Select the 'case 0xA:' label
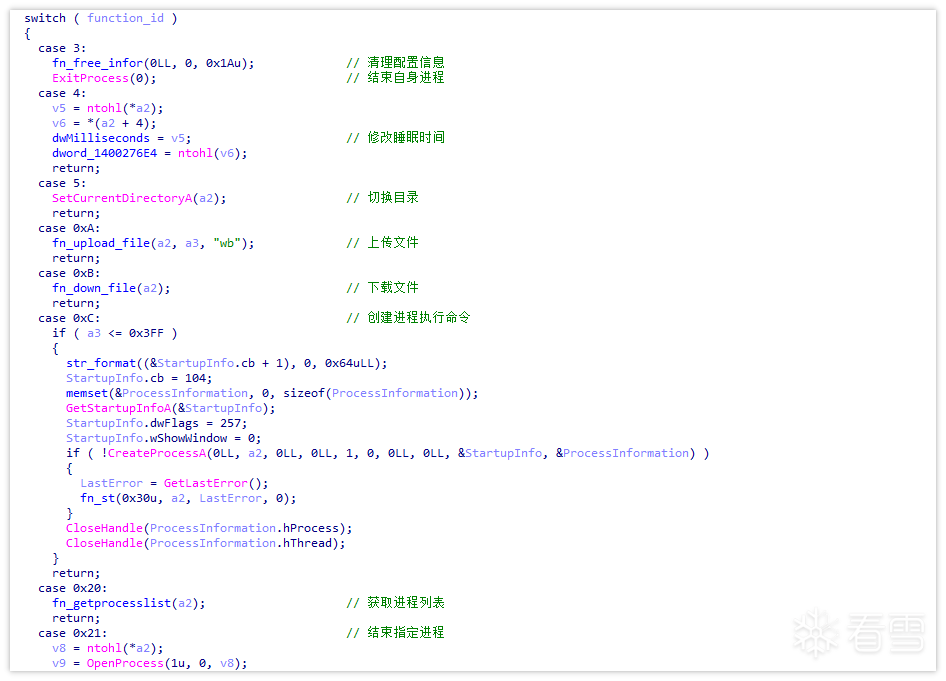 coord(69,228)
